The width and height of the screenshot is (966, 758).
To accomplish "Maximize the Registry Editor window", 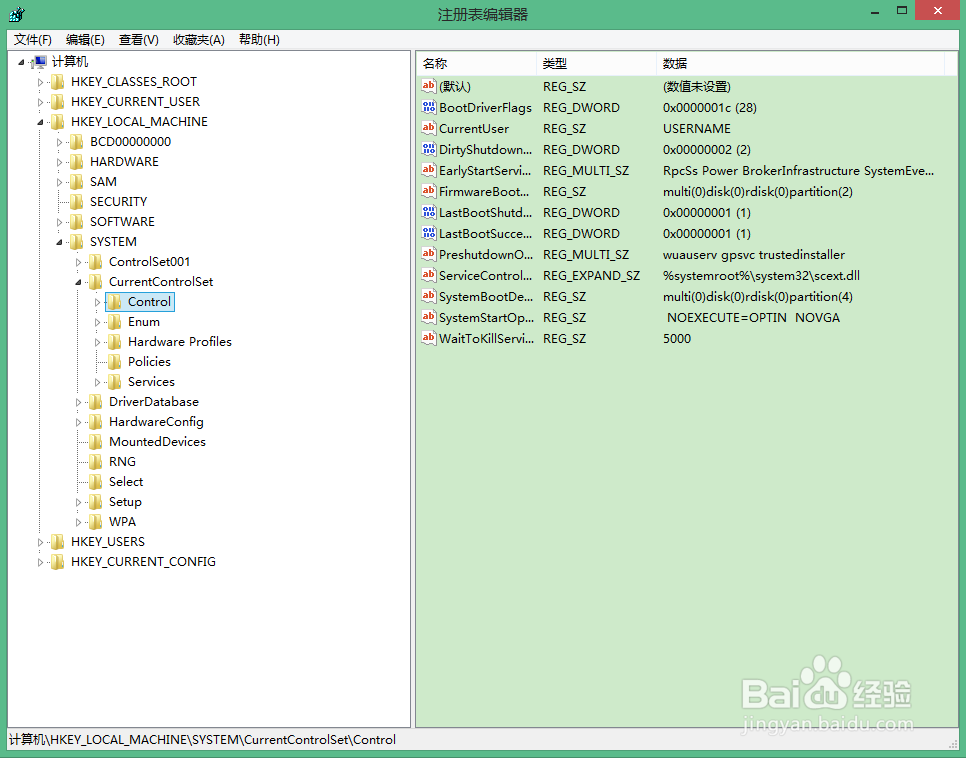I will (x=902, y=10).
